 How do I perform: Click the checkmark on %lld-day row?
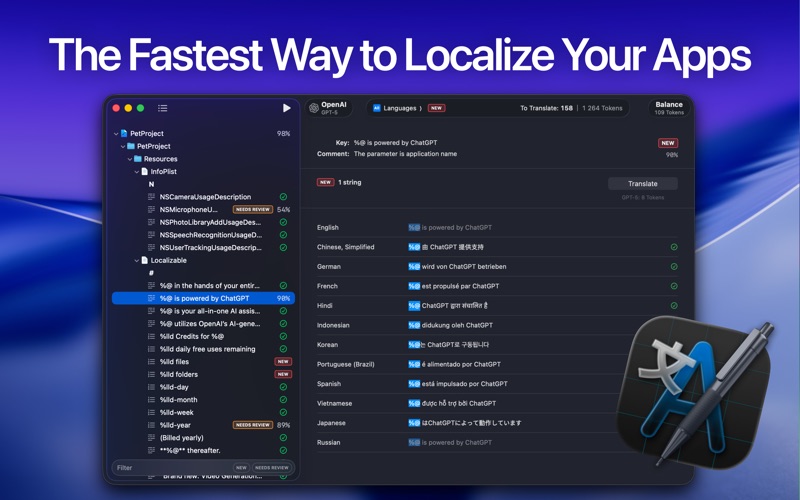283,387
